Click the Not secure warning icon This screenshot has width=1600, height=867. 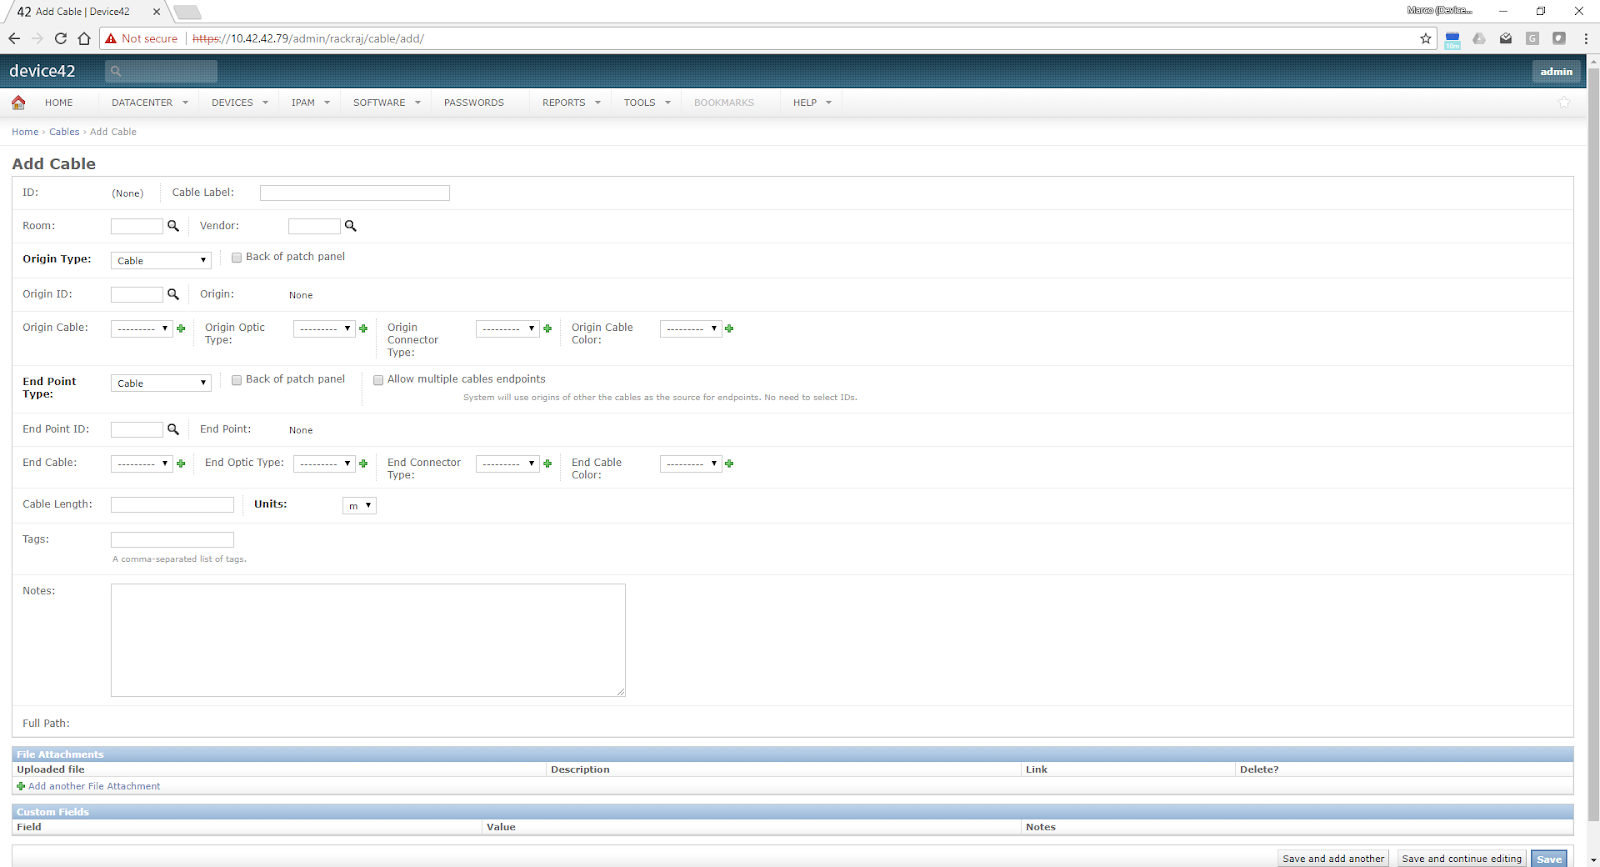[111, 38]
